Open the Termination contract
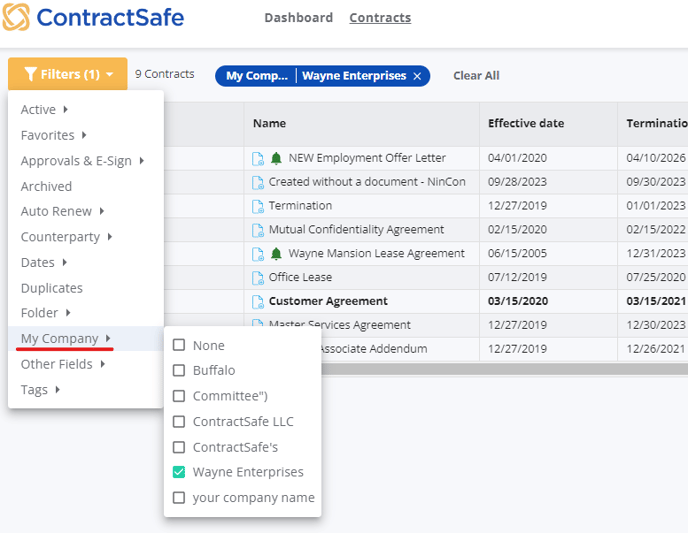This screenshot has width=688, height=533. [300, 206]
